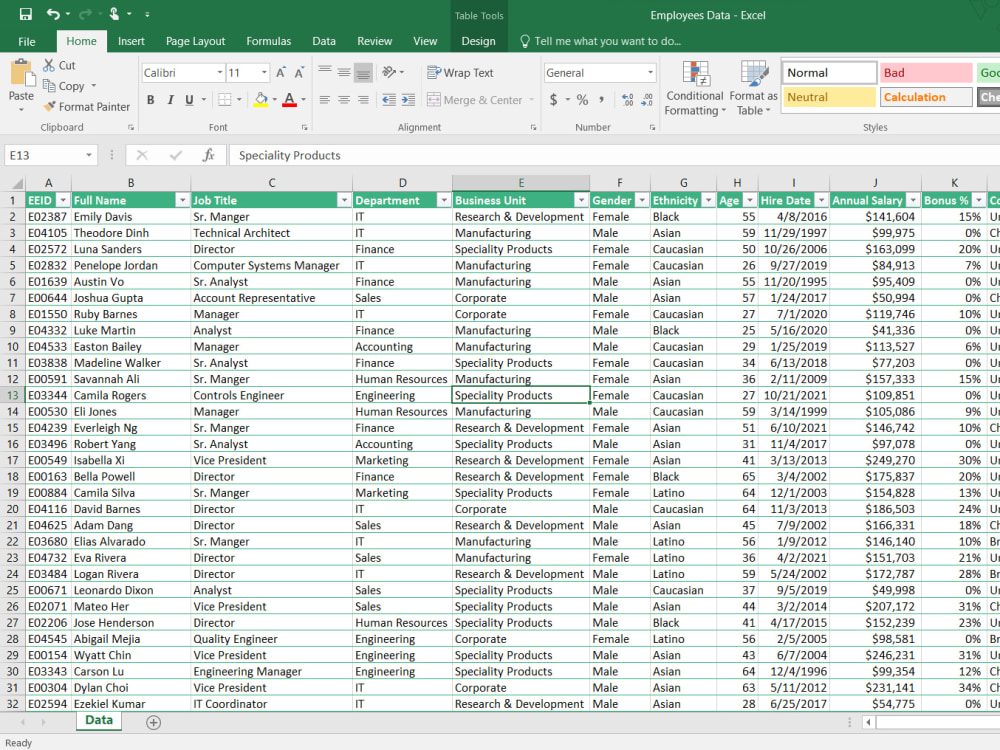Image resolution: width=1000 pixels, height=750 pixels.
Task: Select the Format Painter brush
Action: tap(49, 107)
